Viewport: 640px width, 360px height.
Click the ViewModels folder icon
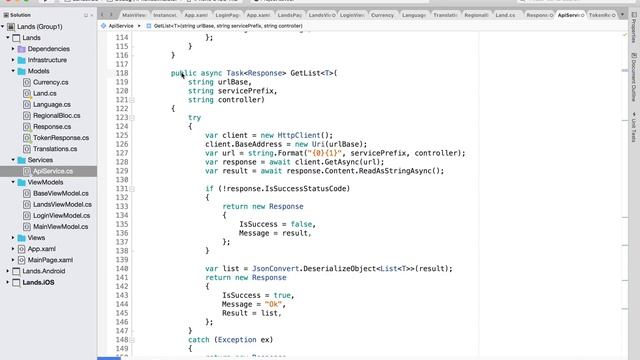(x=22, y=182)
